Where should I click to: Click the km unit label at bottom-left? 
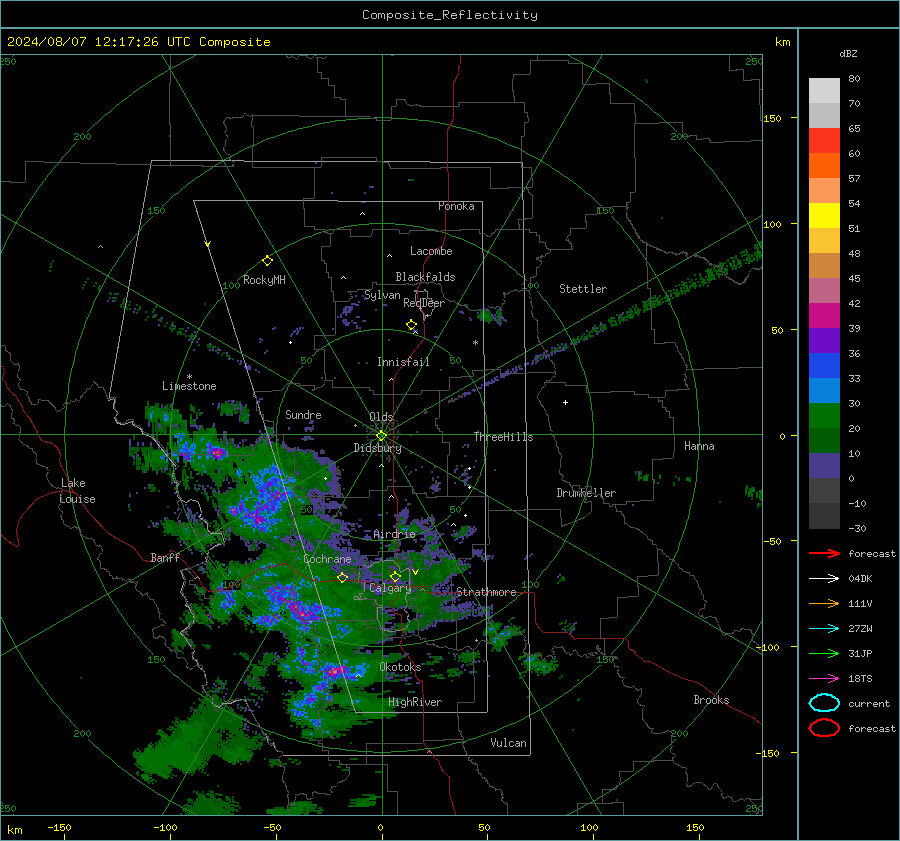[x=15, y=830]
